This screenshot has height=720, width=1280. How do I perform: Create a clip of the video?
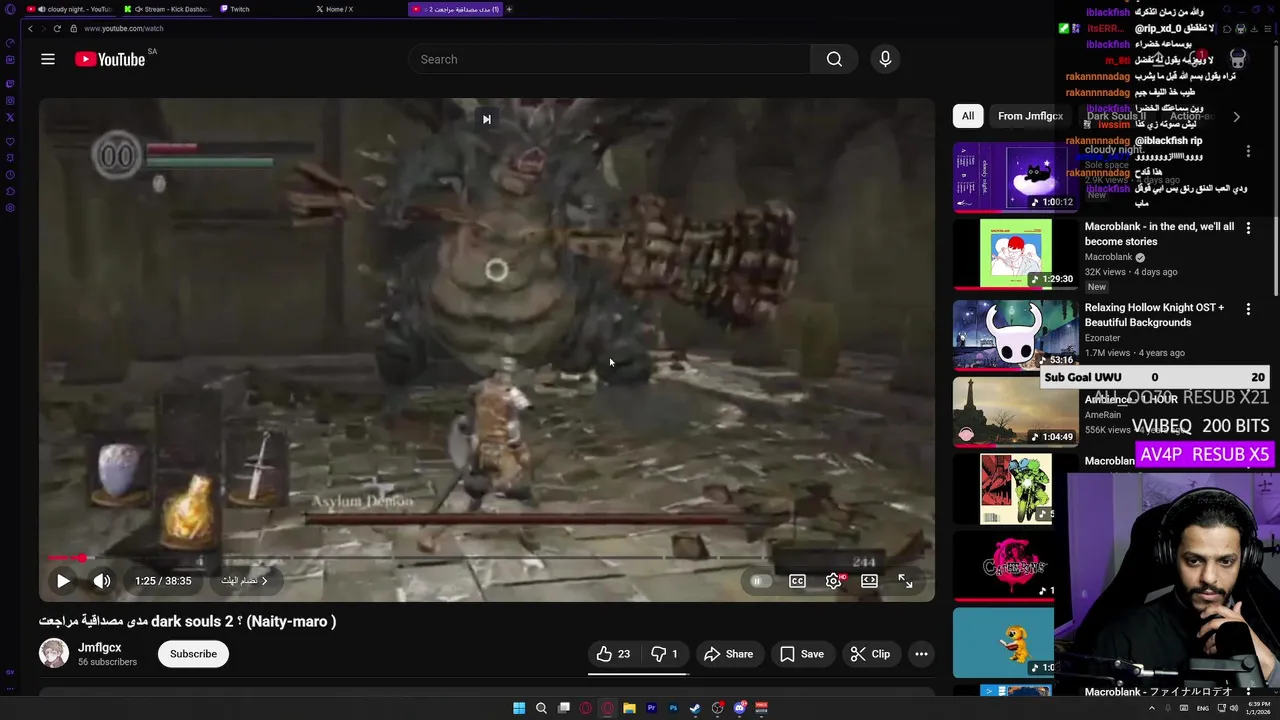pyautogui.click(x=870, y=654)
